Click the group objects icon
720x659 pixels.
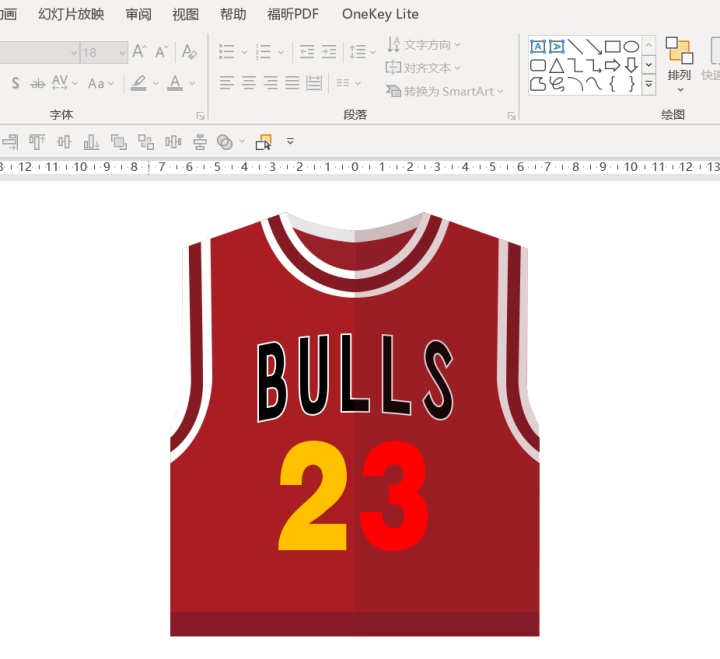tap(118, 141)
